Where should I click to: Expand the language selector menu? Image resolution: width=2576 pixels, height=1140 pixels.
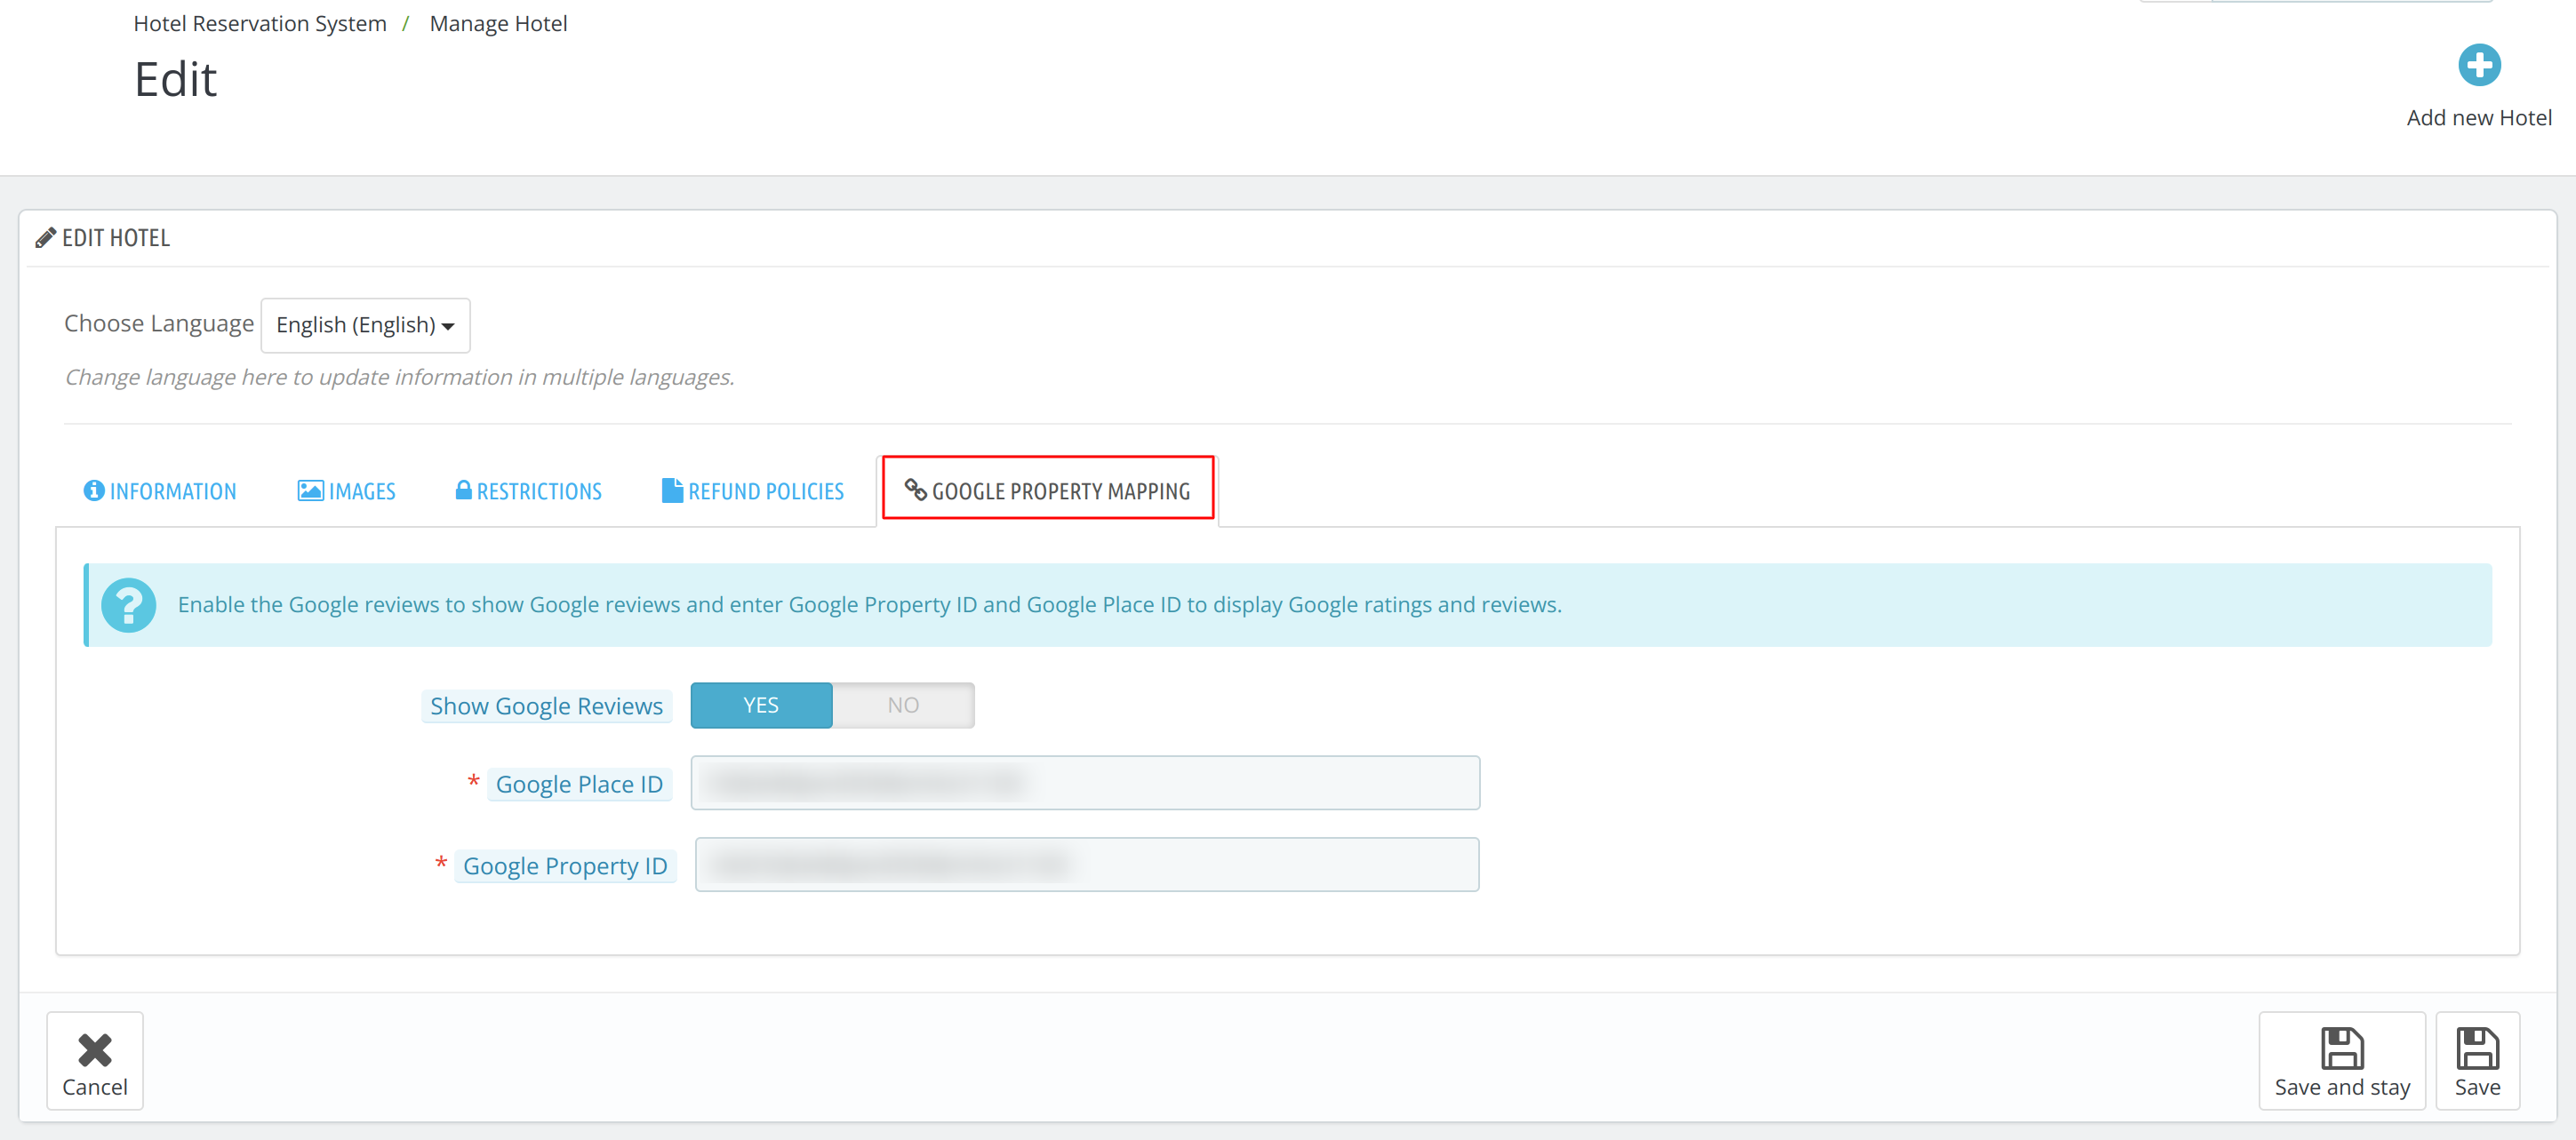click(366, 323)
